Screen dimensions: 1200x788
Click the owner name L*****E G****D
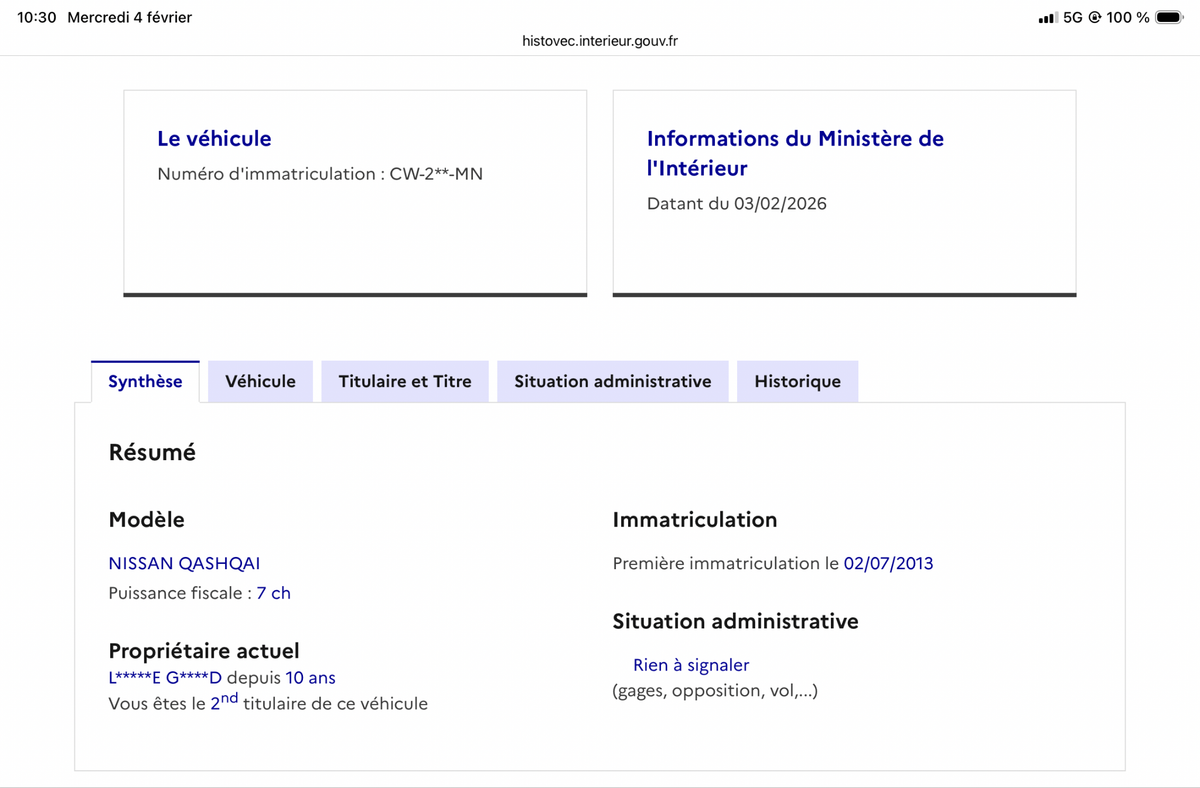click(165, 678)
